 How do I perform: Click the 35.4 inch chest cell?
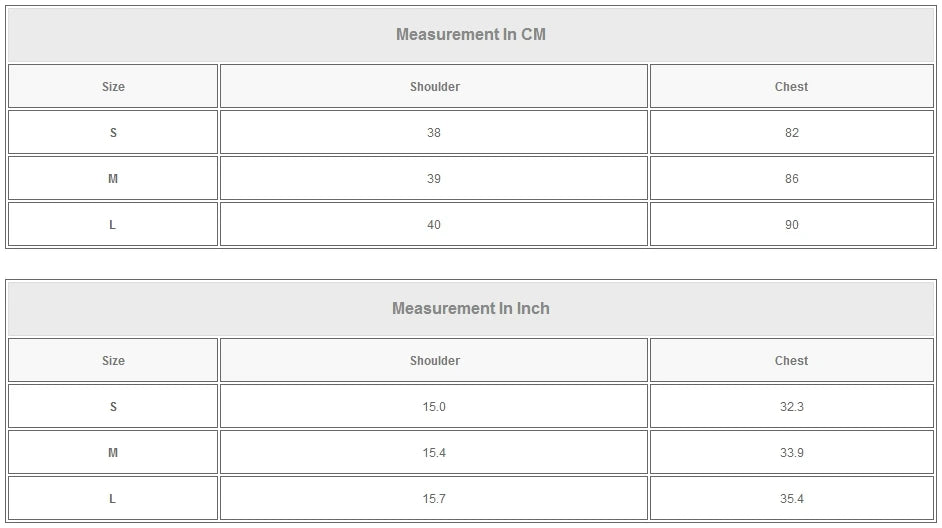coord(791,499)
